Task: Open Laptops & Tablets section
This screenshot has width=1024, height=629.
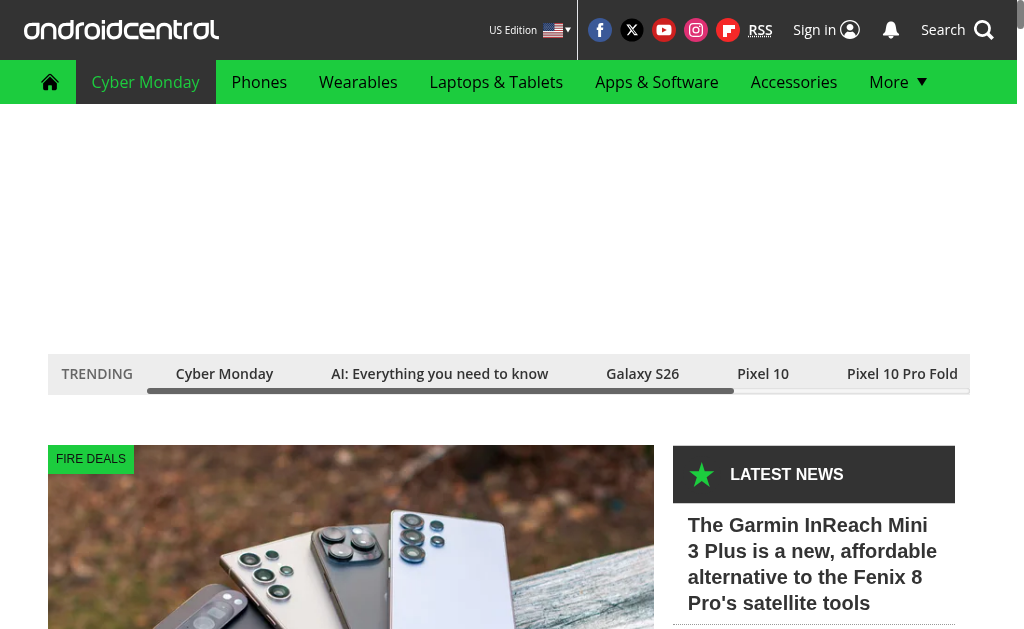Action: click(x=496, y=82)
